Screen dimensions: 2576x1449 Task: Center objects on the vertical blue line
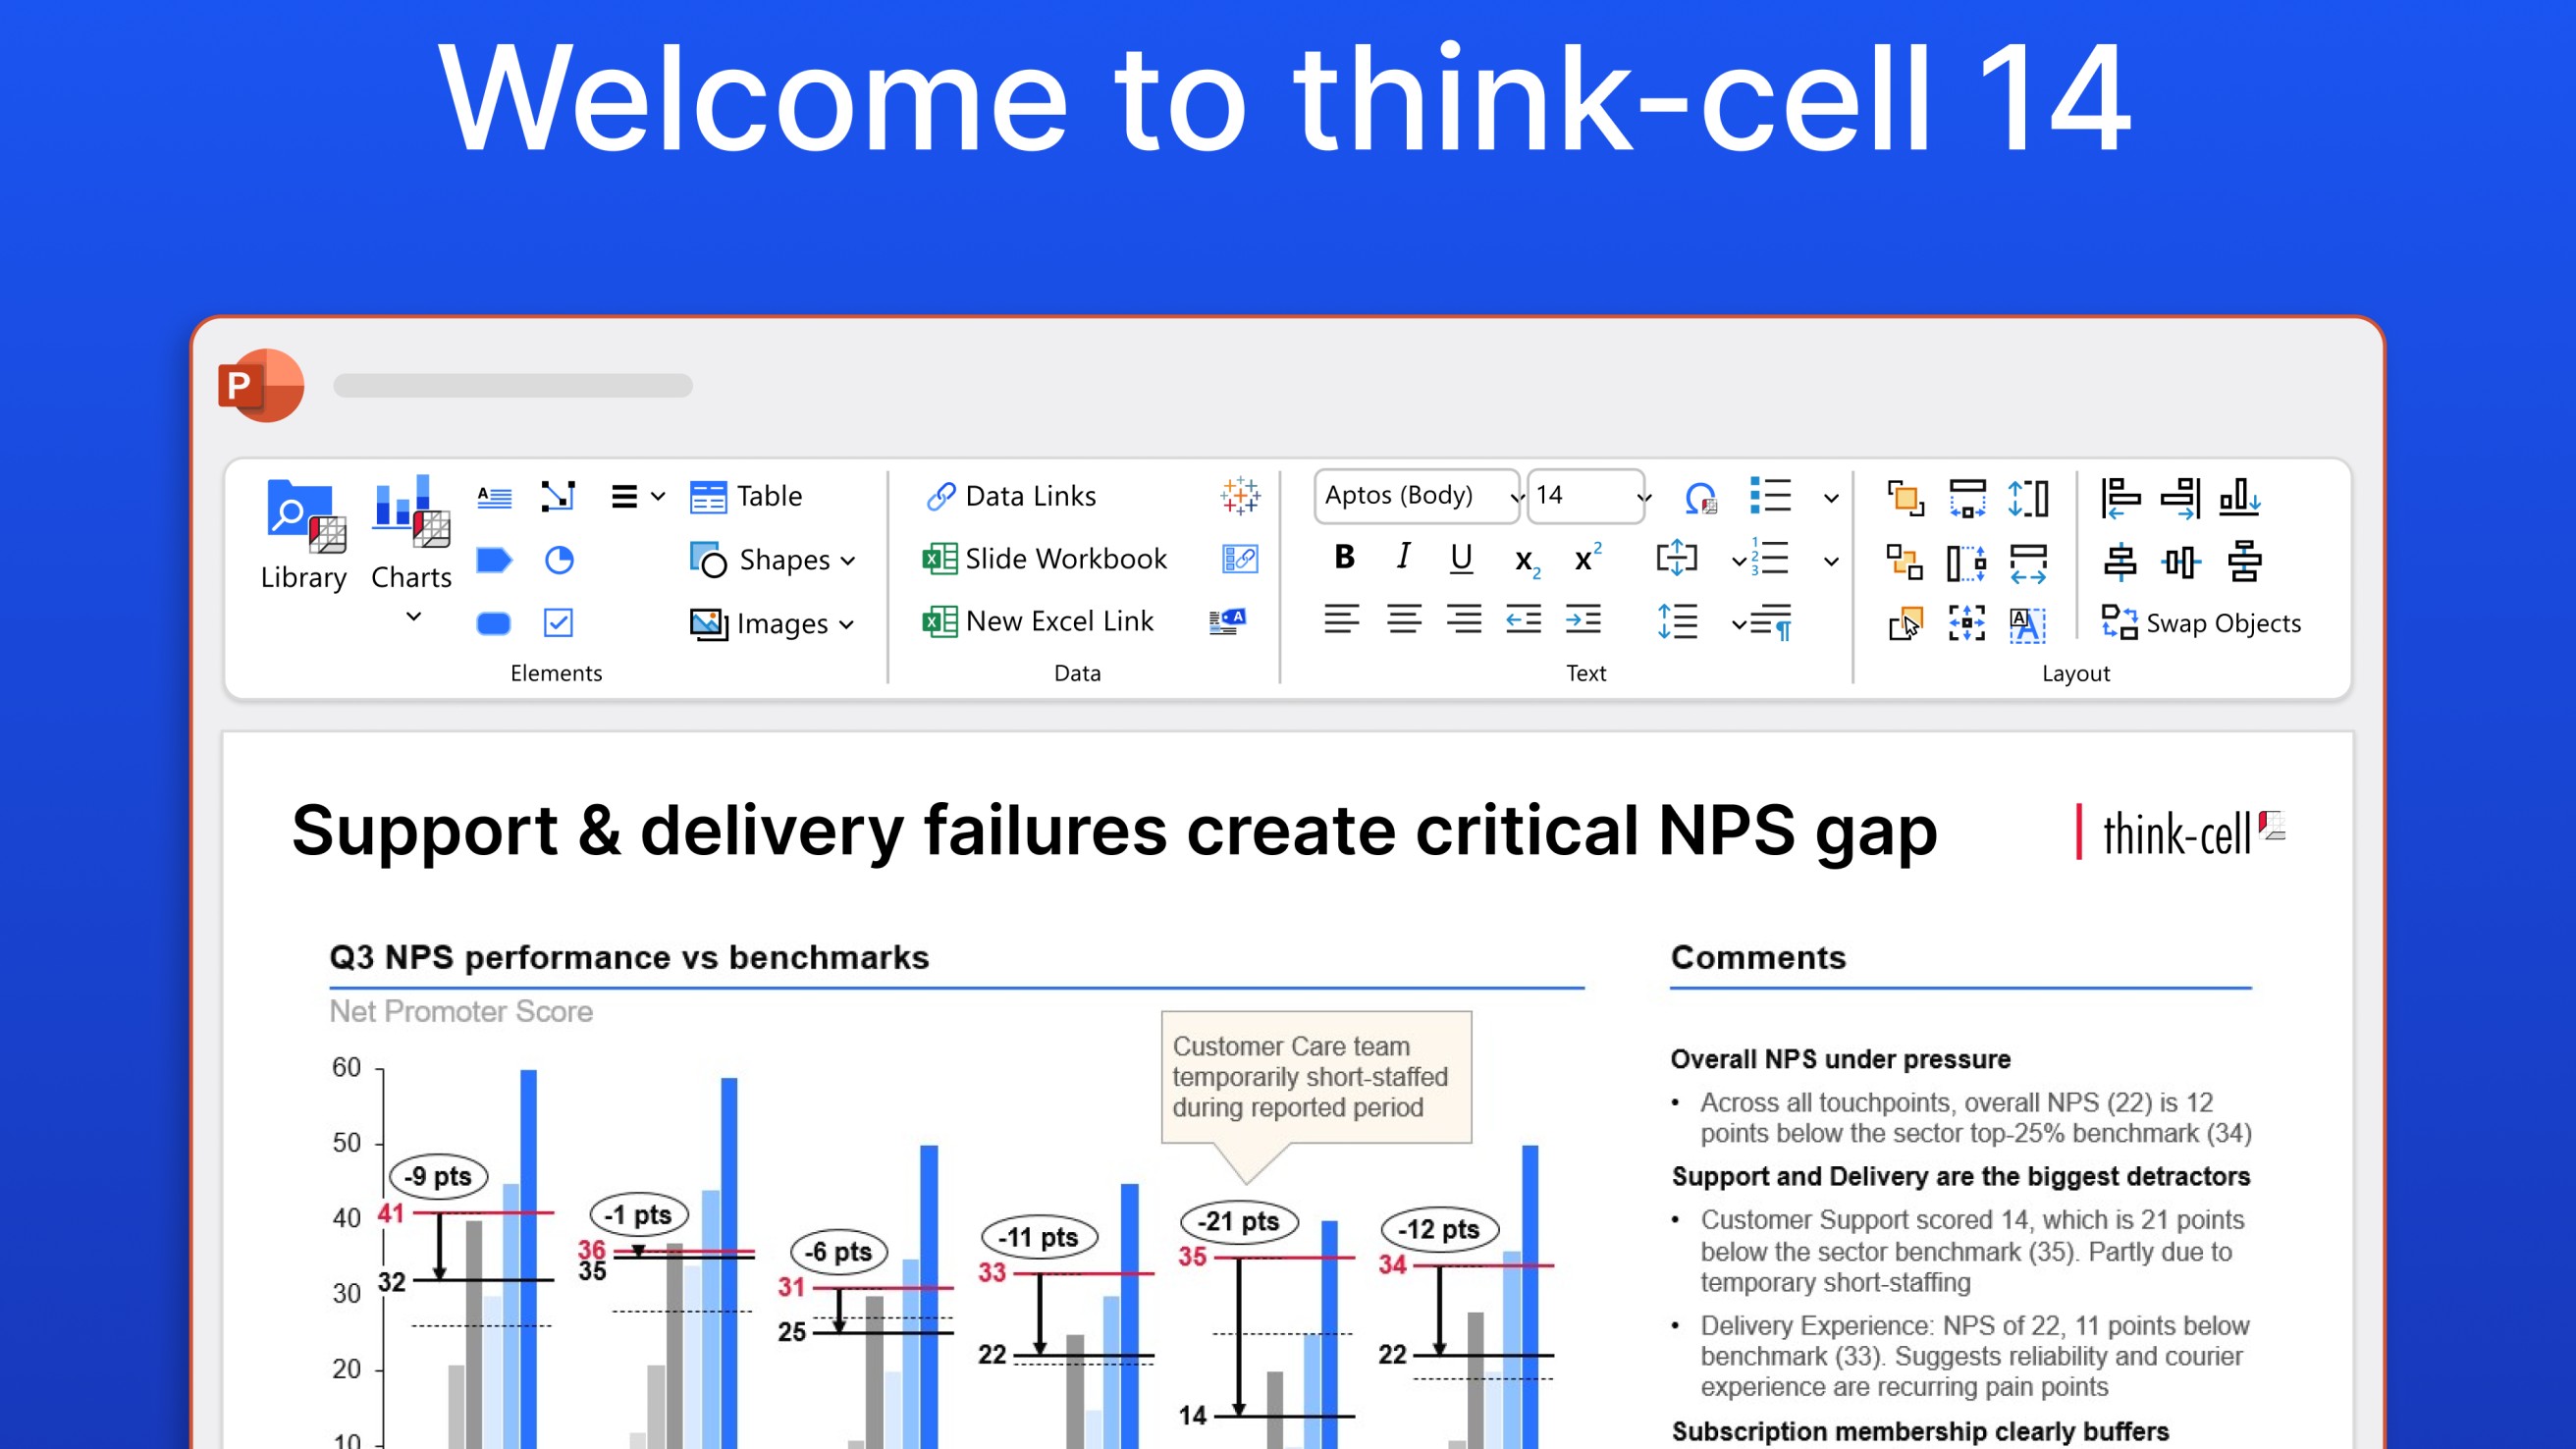coord(2120,561)
